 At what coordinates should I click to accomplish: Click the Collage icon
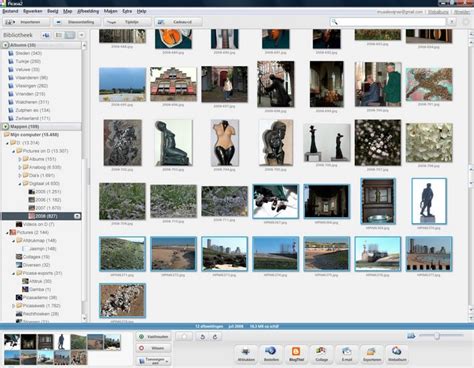click(321, 354)
